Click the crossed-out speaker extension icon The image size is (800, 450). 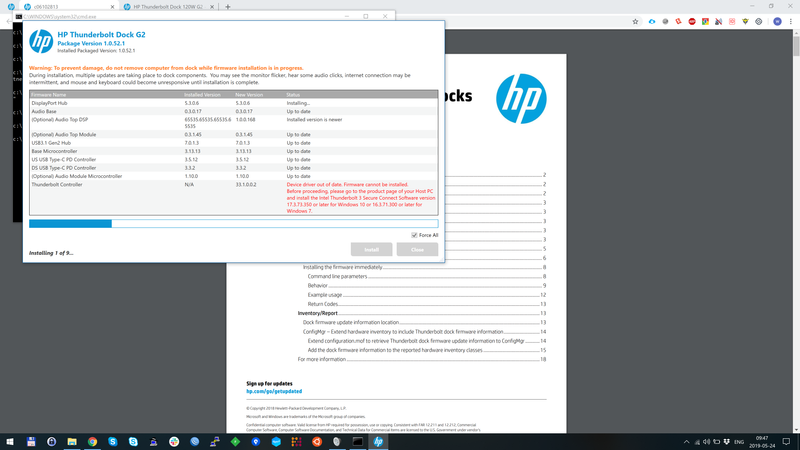[x=718, y=21]
